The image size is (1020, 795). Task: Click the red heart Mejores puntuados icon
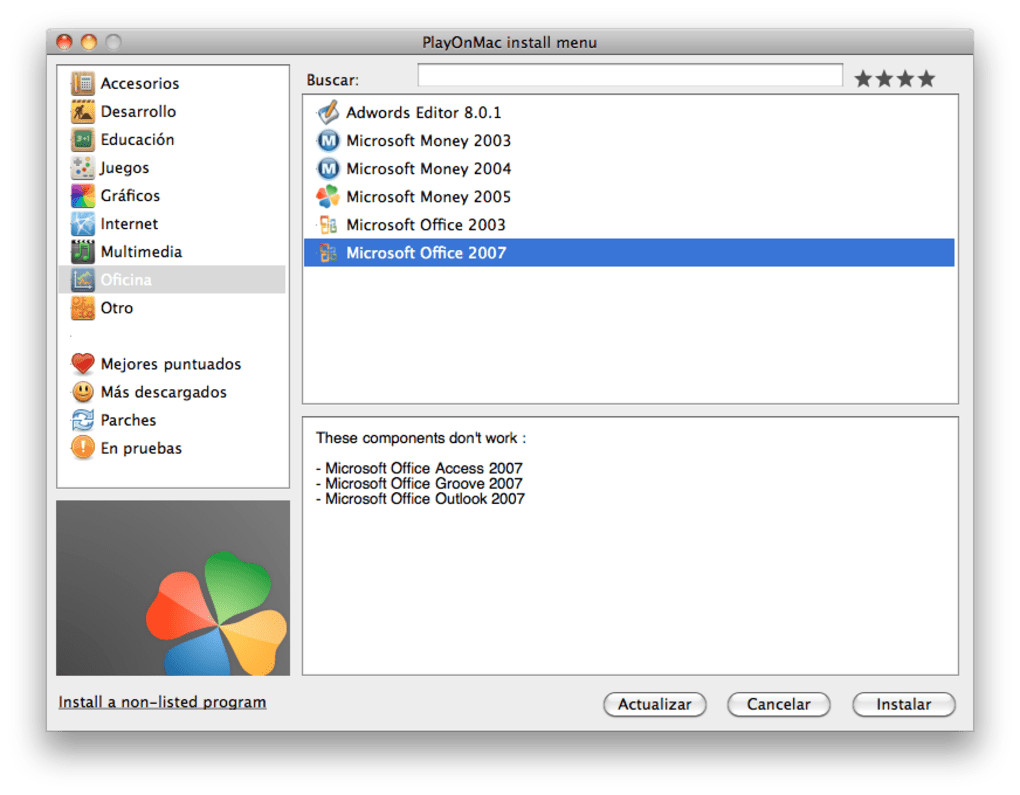pyautogui.click(x=83, y=364)
